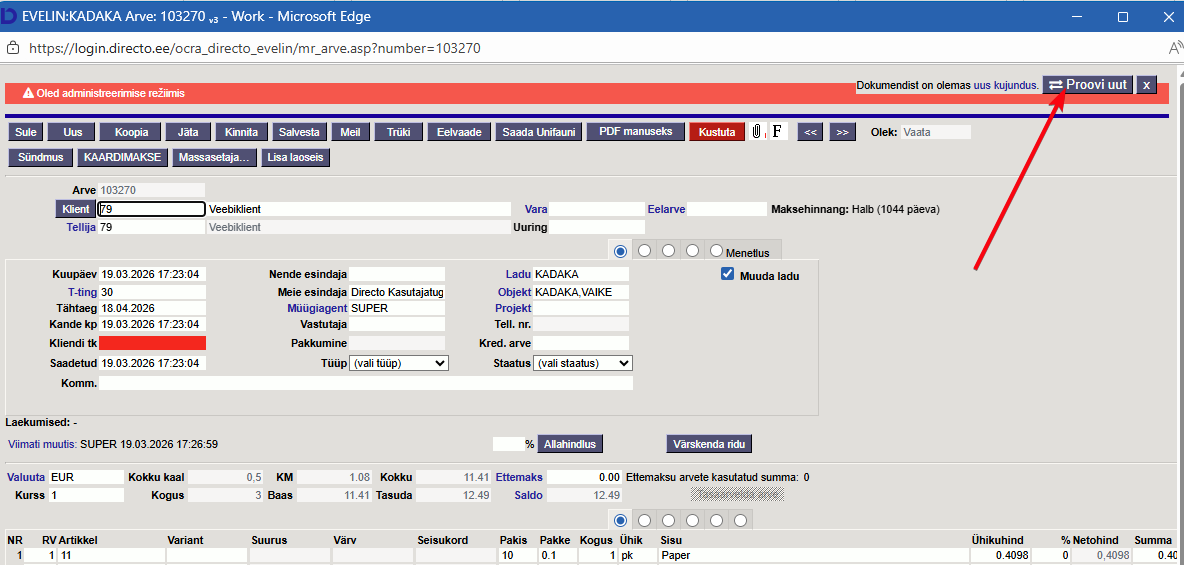Click into the Komm. comment field
1184x565 pixels.
pyautogui.click(x=365, y=383)
